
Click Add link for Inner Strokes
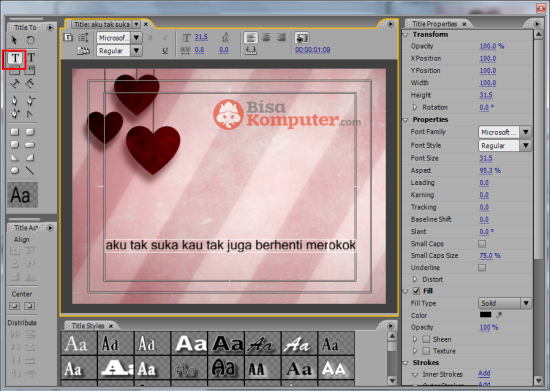point(484,373)
